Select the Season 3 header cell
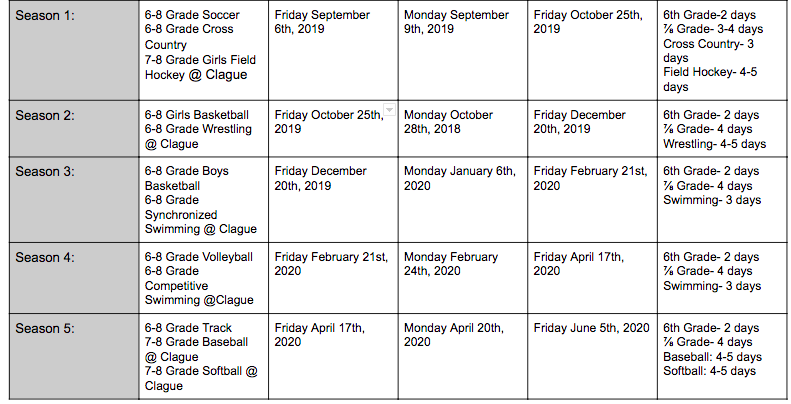This screenshot has width=791, height=404. (x=74, y=200)
